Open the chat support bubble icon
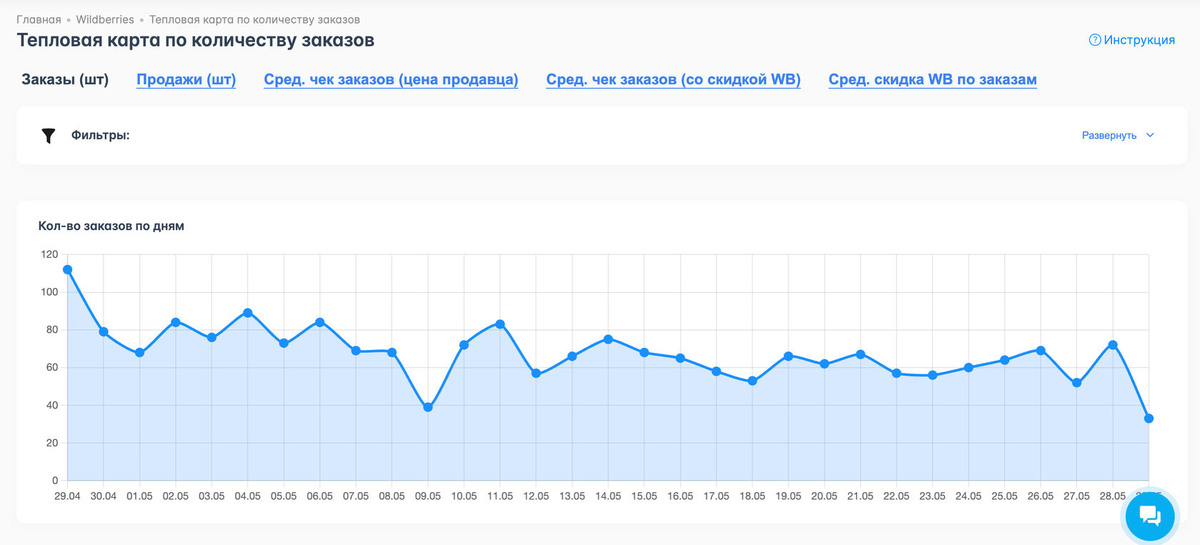The height and width of the screenshot is (545, 1200). (x=1150, y=516)
